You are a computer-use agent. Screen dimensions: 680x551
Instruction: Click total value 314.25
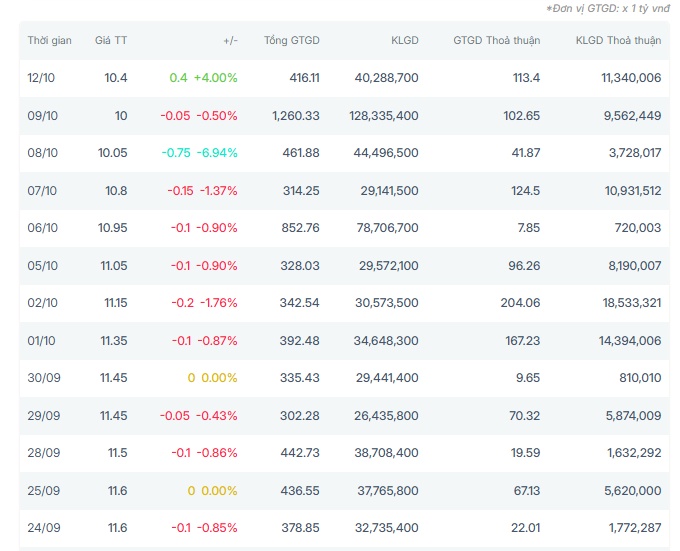[x=301, y=191]
